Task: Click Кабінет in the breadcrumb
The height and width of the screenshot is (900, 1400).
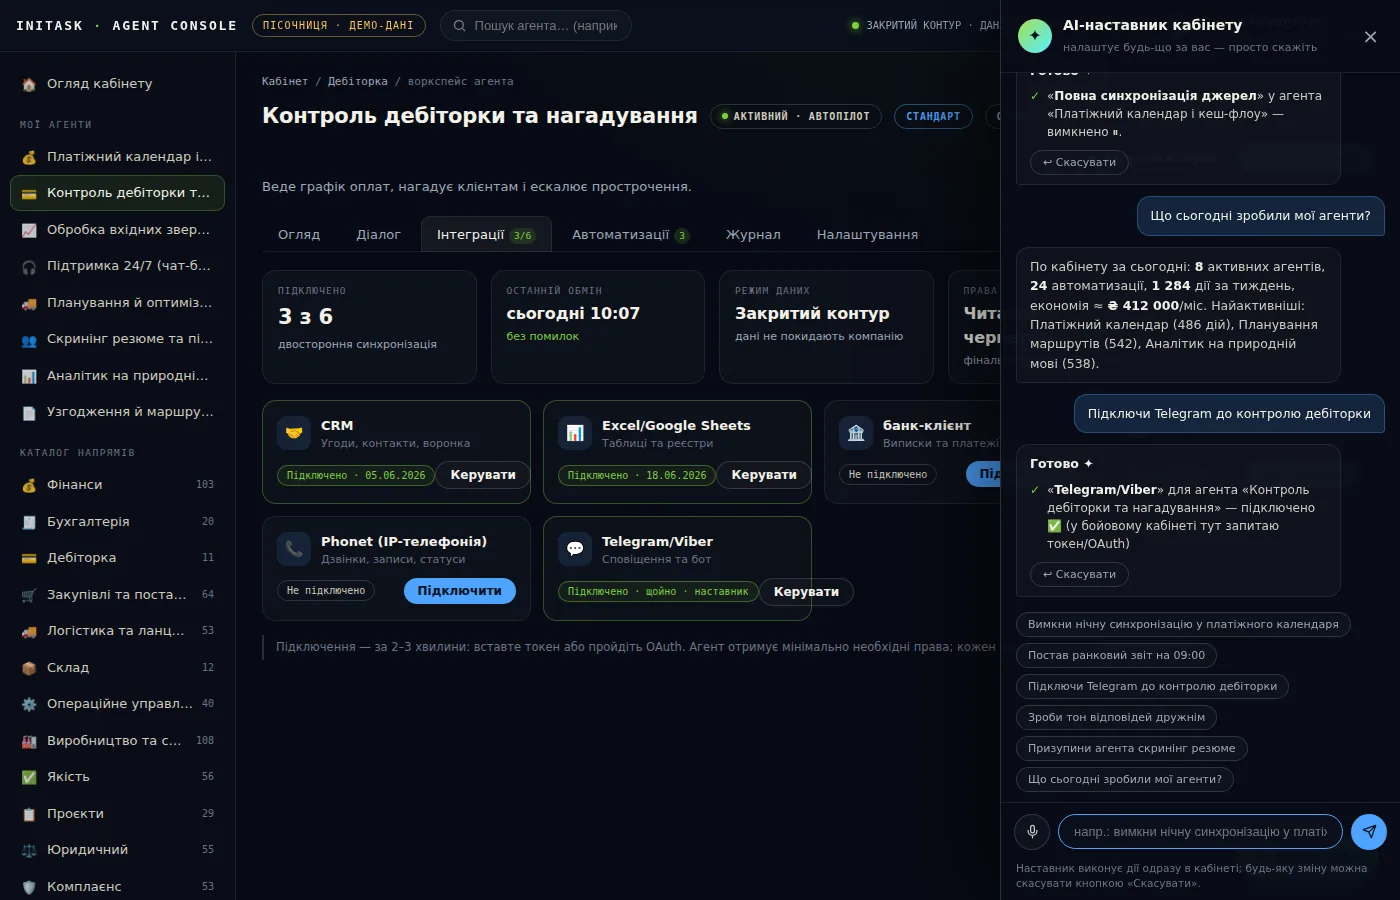Action: (x=285, y=82)
